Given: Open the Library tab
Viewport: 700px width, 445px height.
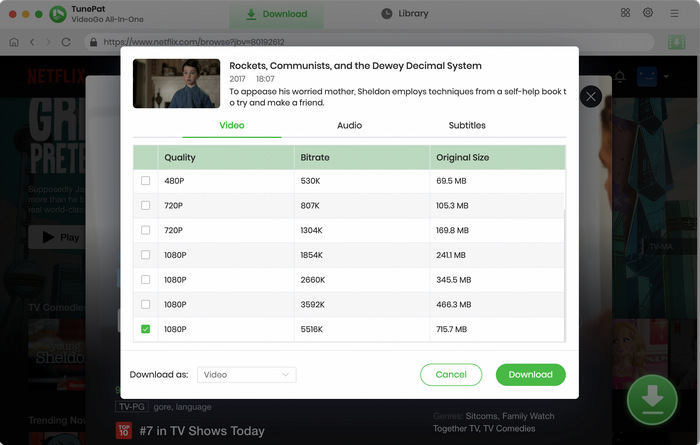Looking at the screenshot, I should point(405,14).
